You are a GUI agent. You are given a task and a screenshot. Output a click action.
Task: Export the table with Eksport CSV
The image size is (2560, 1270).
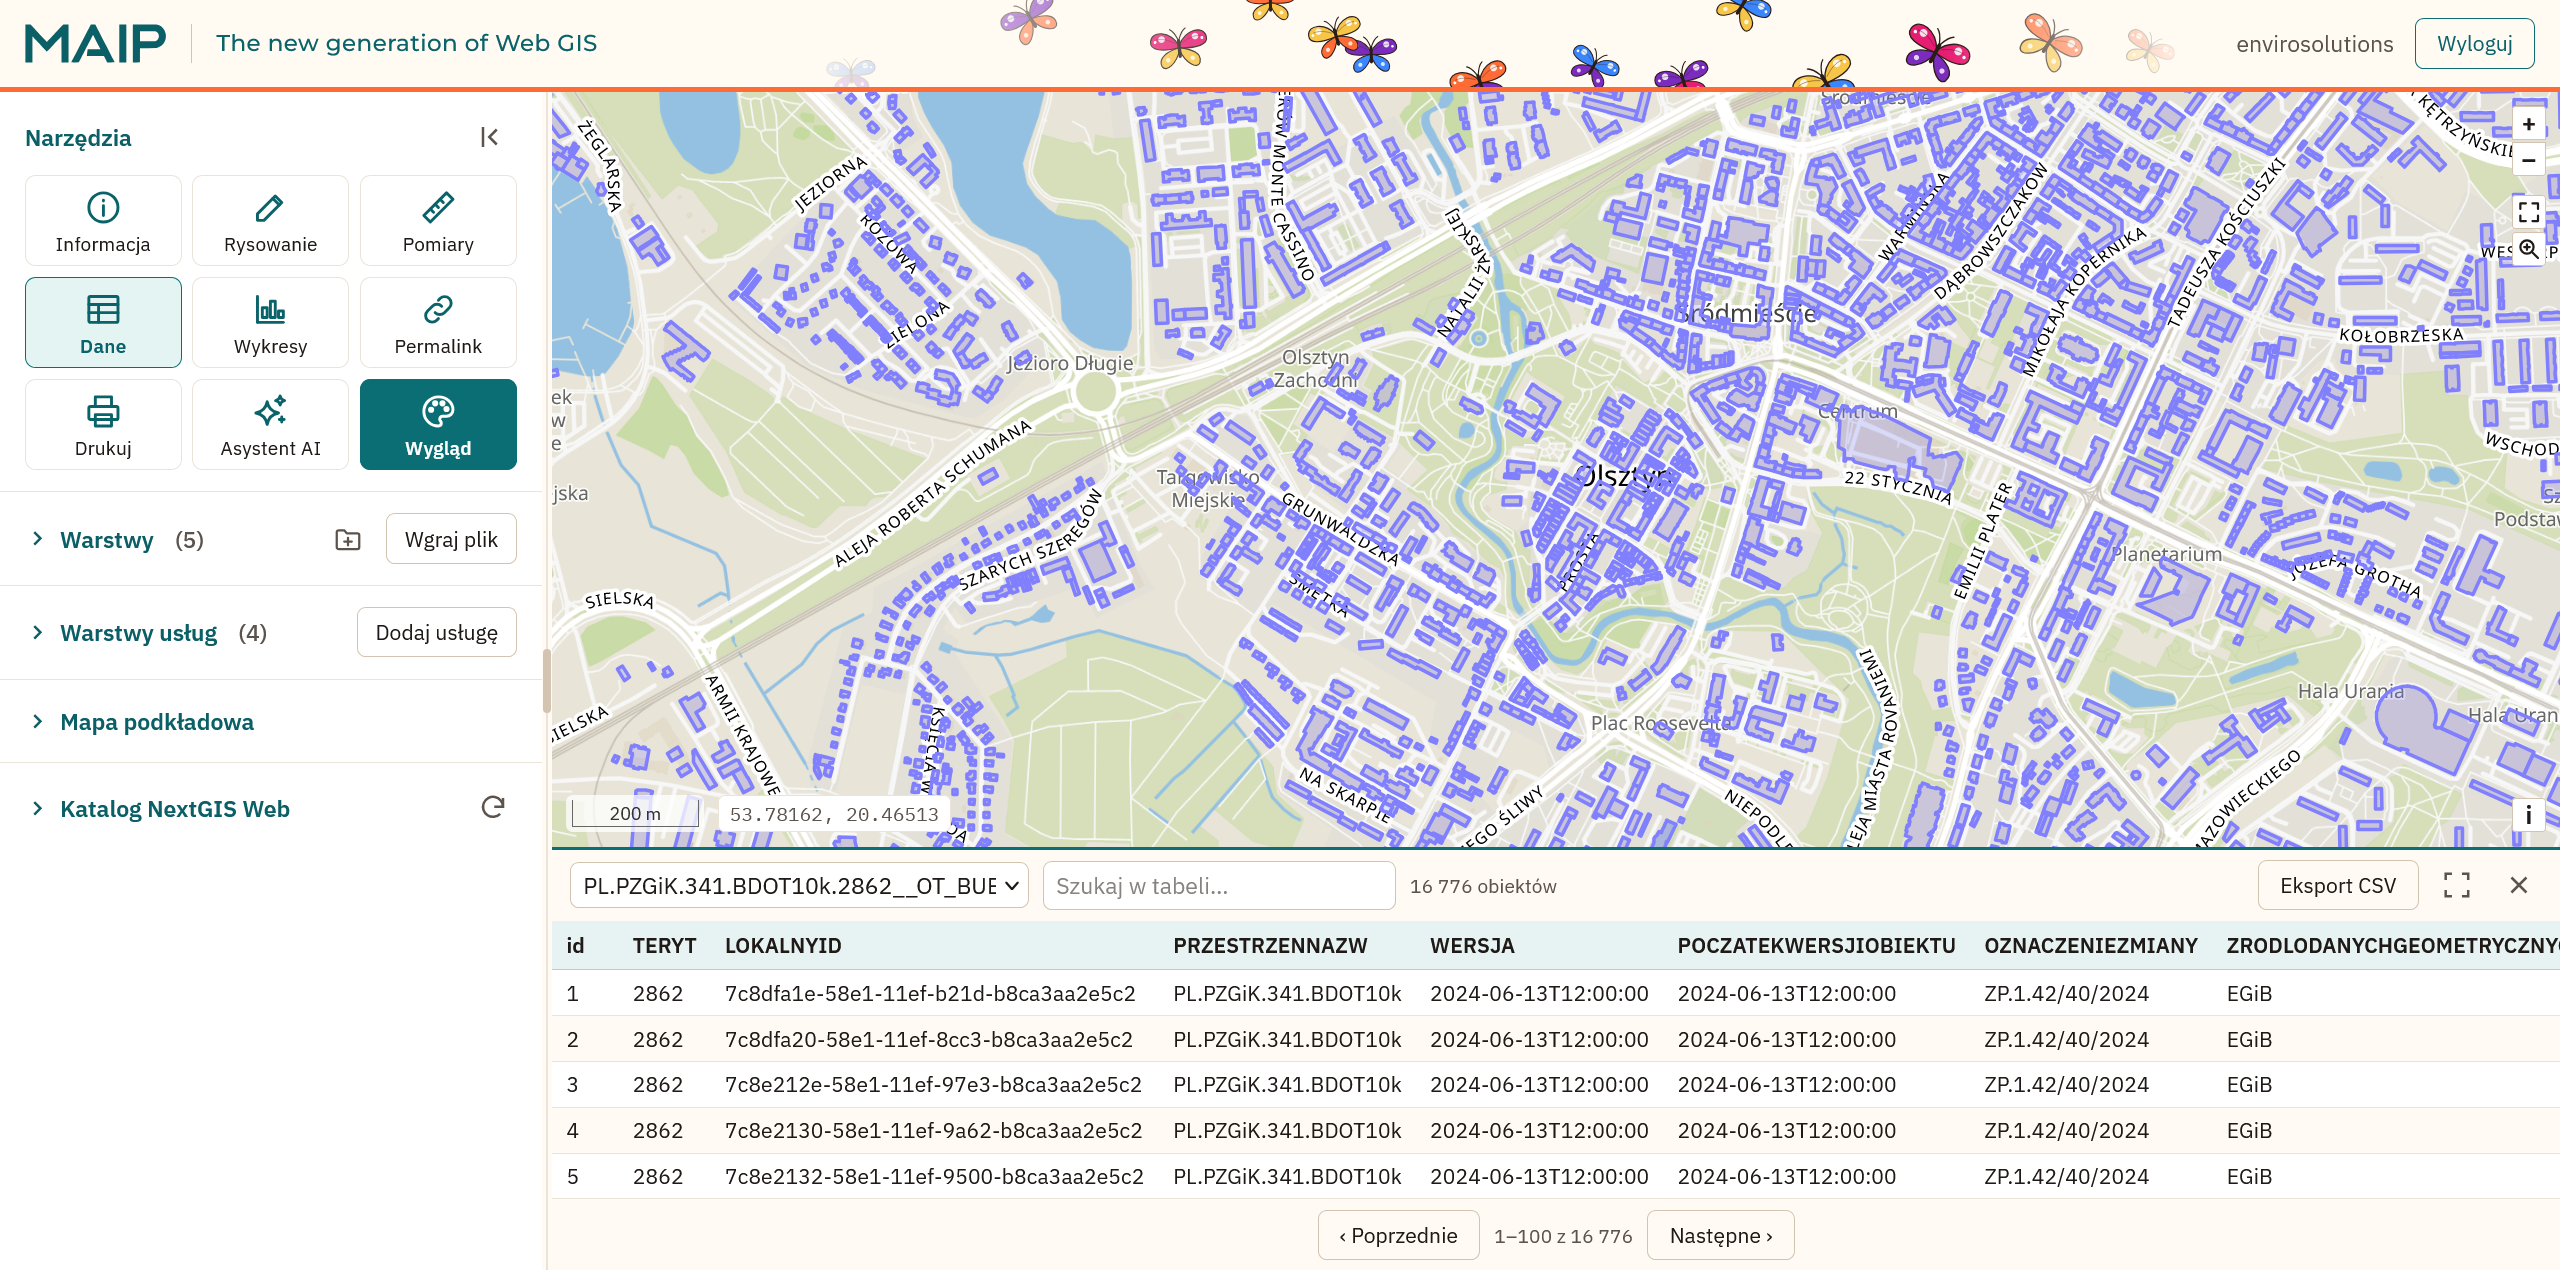click(x=2338, y=886)
